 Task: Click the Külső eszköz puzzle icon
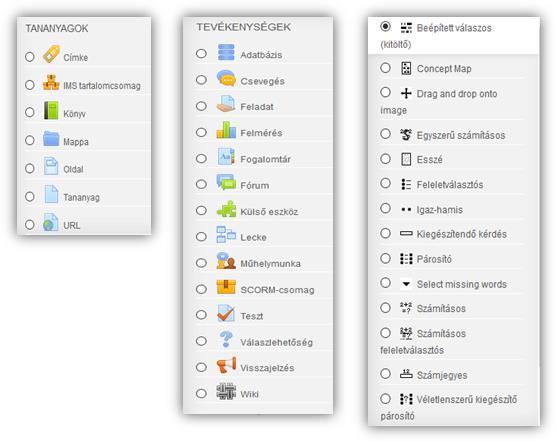[226, 209]
